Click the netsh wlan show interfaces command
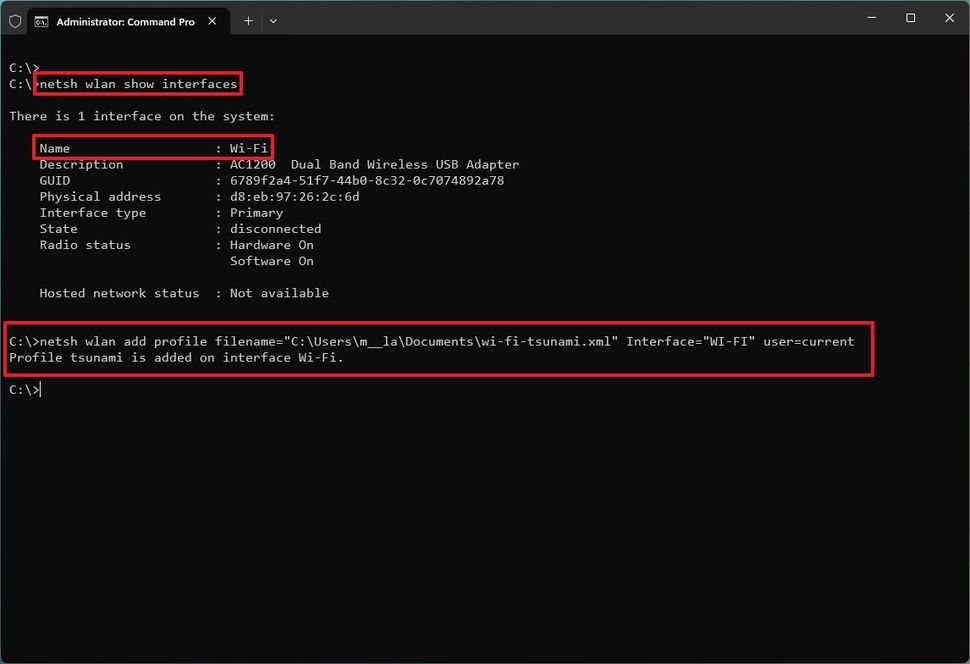Image resolution: width=970 pixels, height=664 pixels. click(x=137, y=83)
